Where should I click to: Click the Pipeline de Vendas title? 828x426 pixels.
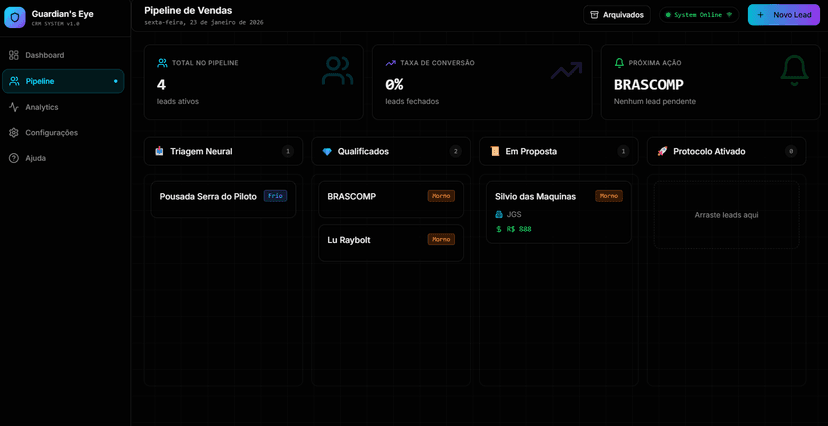(x=188, y=10)
